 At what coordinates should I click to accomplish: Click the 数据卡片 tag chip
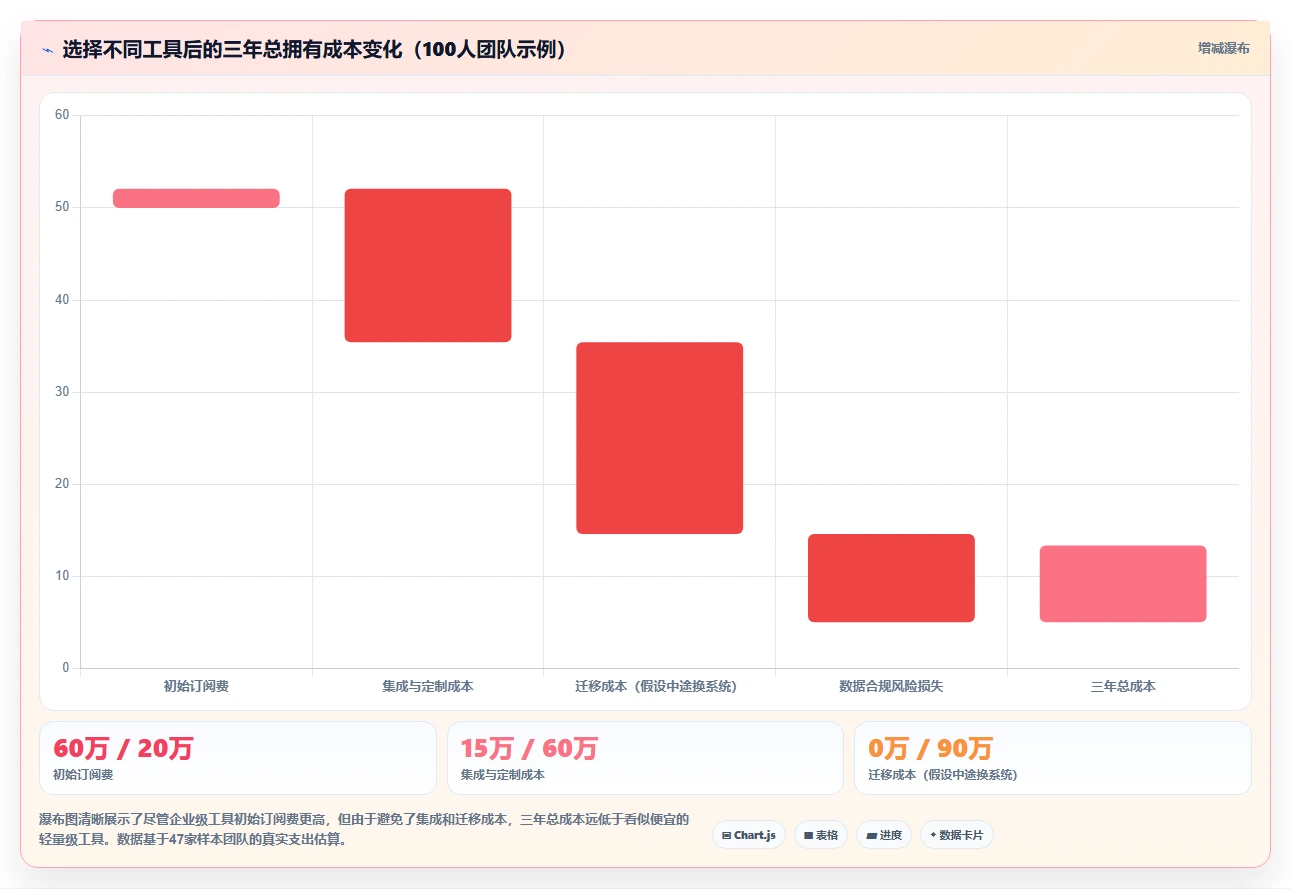tap(957, 835)
